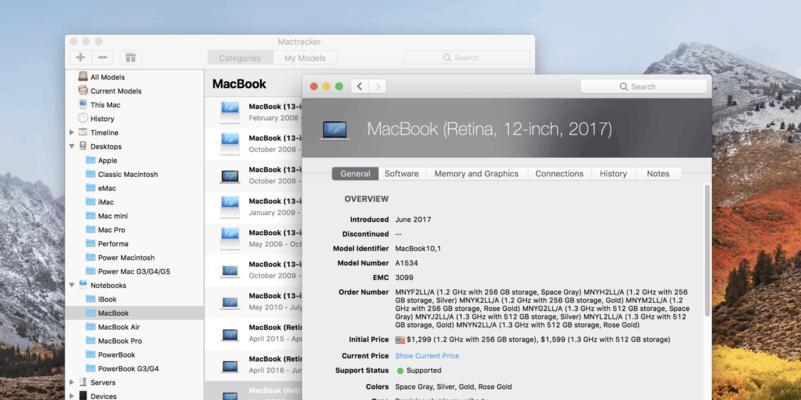Open the MacBook Pro folder

click(x=120, y=341)
